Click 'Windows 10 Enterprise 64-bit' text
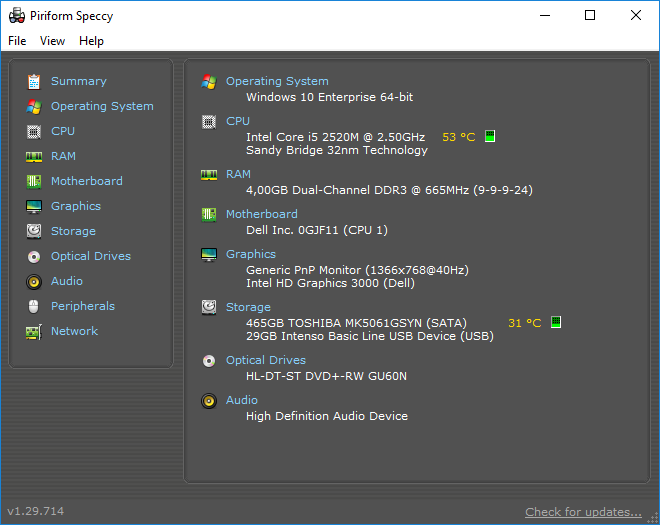Viewport: 660px width, 525px height. pyautogui.click(x=330, y=97)
